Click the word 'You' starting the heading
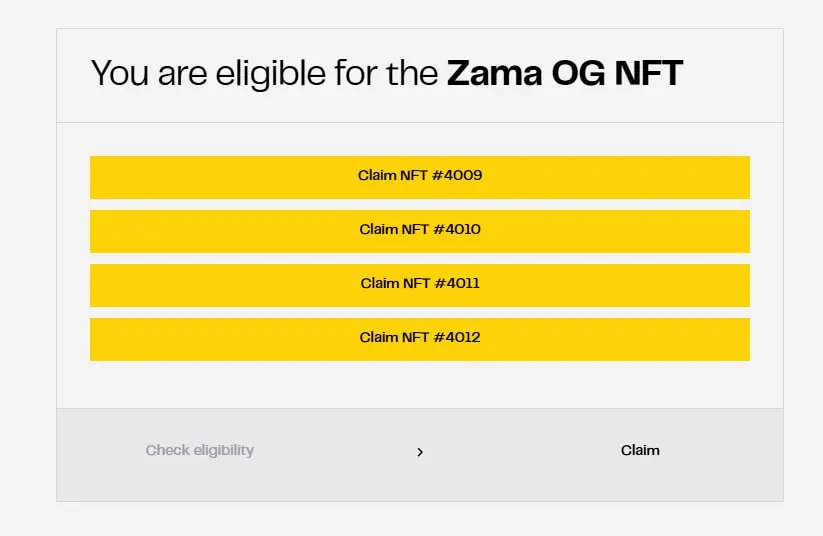Screen dimensions: 823x536 click(x=119, y=74)
